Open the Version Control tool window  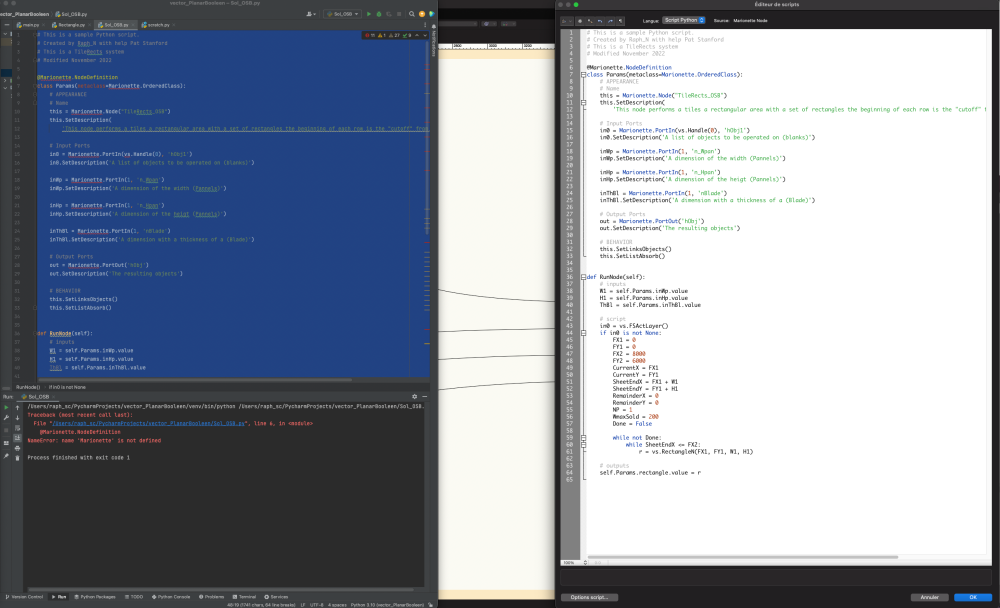click(x=25, y=597)
